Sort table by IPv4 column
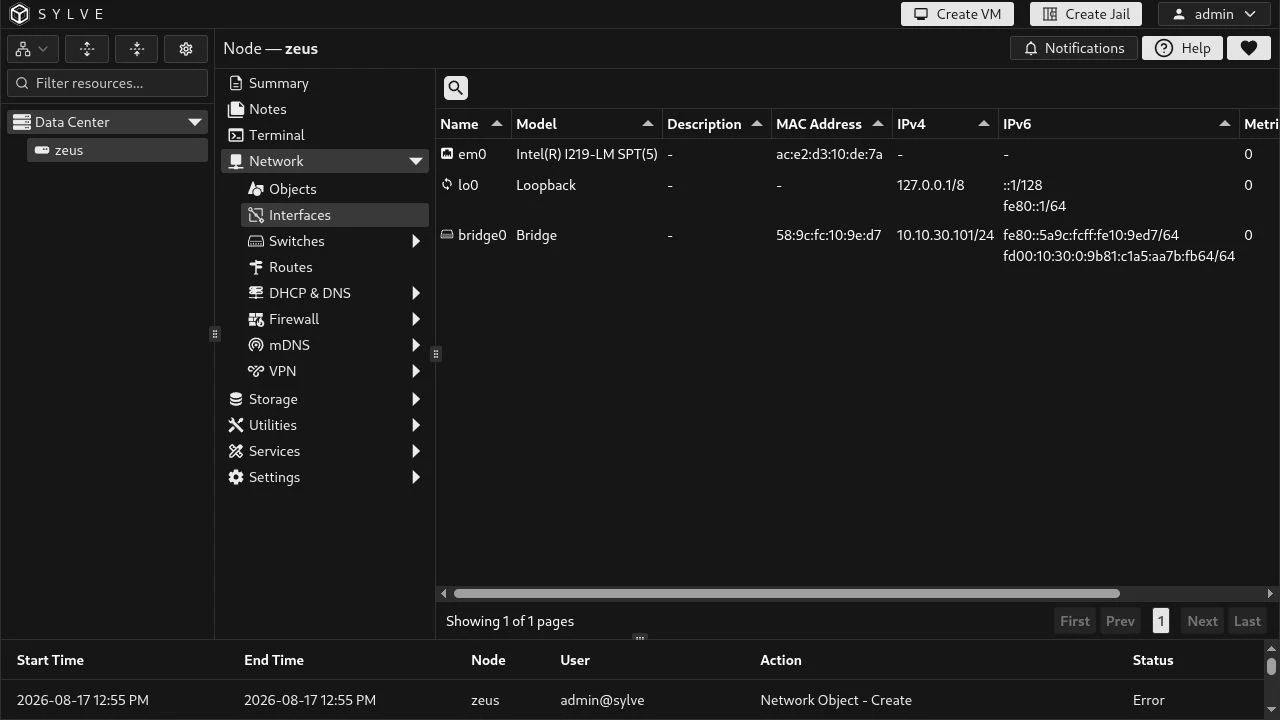The height and width of the screenshot is (720, 1280). pyautogui.click(x=944, y=124)
